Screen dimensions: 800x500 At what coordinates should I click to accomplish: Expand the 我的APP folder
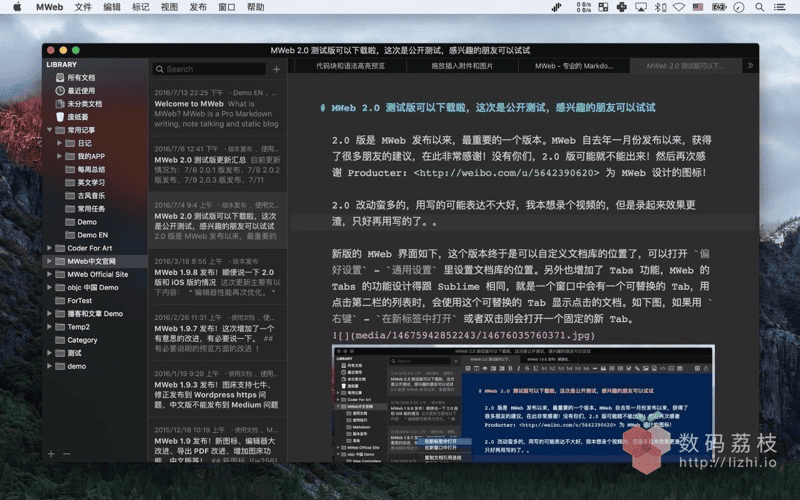click(x=59, y=156)
